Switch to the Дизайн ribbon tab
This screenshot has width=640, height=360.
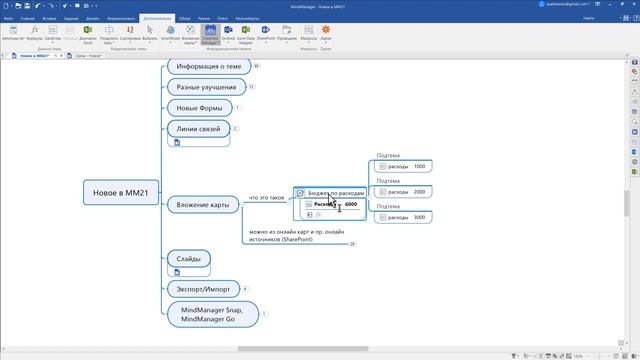[92, 18]
